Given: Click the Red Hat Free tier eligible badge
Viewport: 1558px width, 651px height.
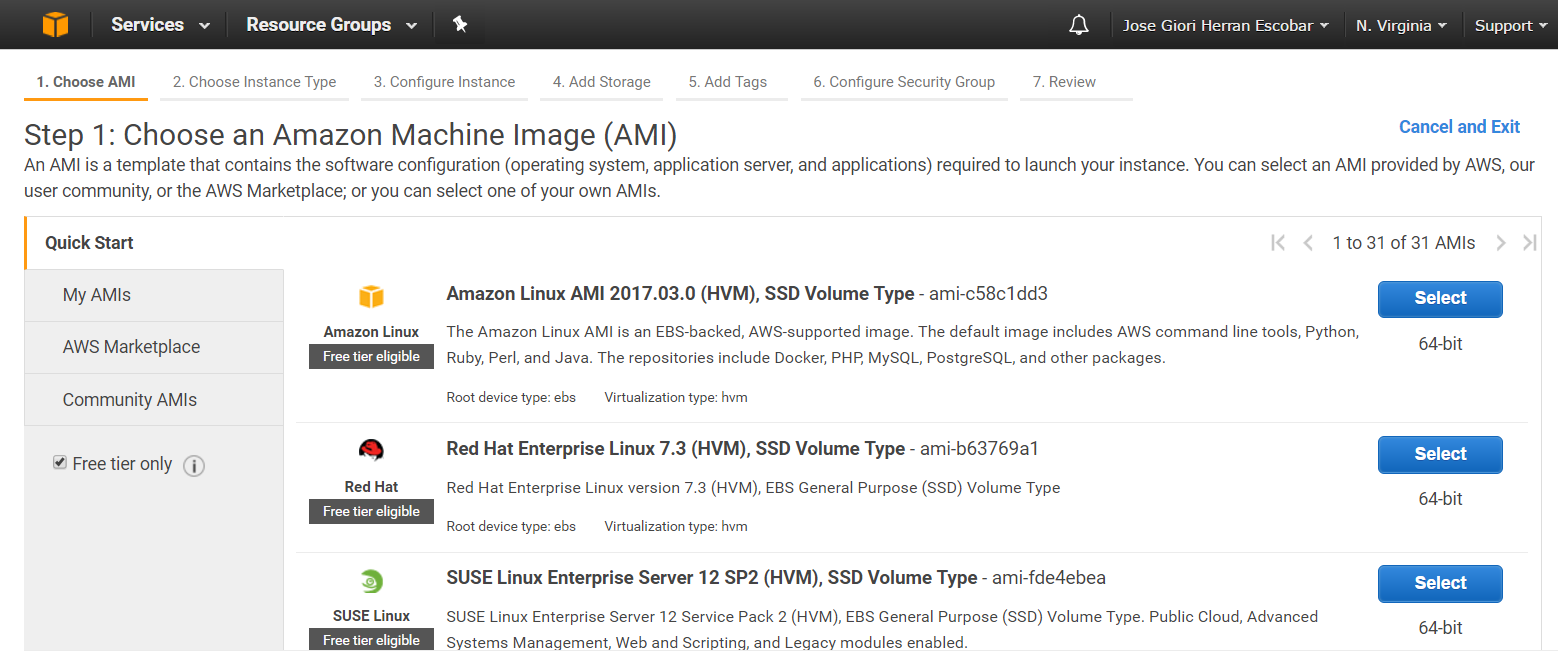Looking at the screenshot, I should (x=371, y=511).
